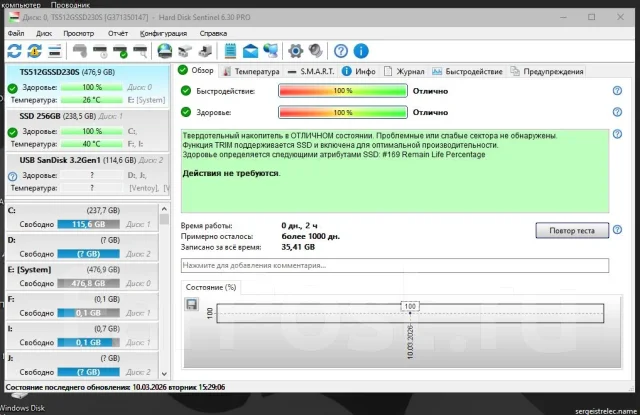Click the blue refresh arrows toolbar icon
The width and height of the screenshot is (640, 415).
(14, 51)
